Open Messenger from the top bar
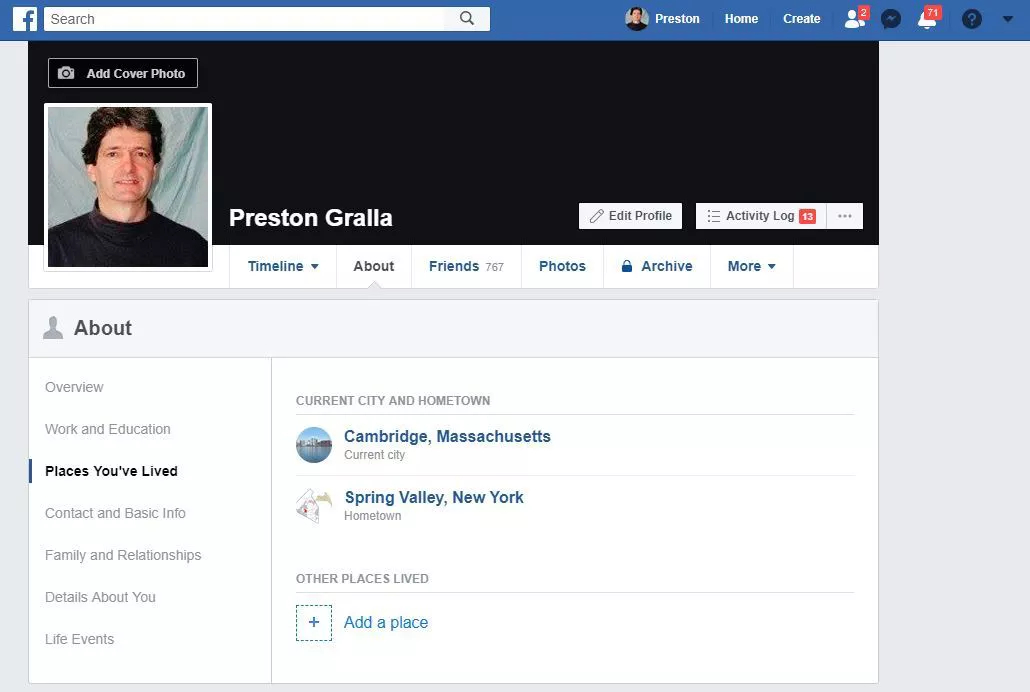 click(890, 18)
